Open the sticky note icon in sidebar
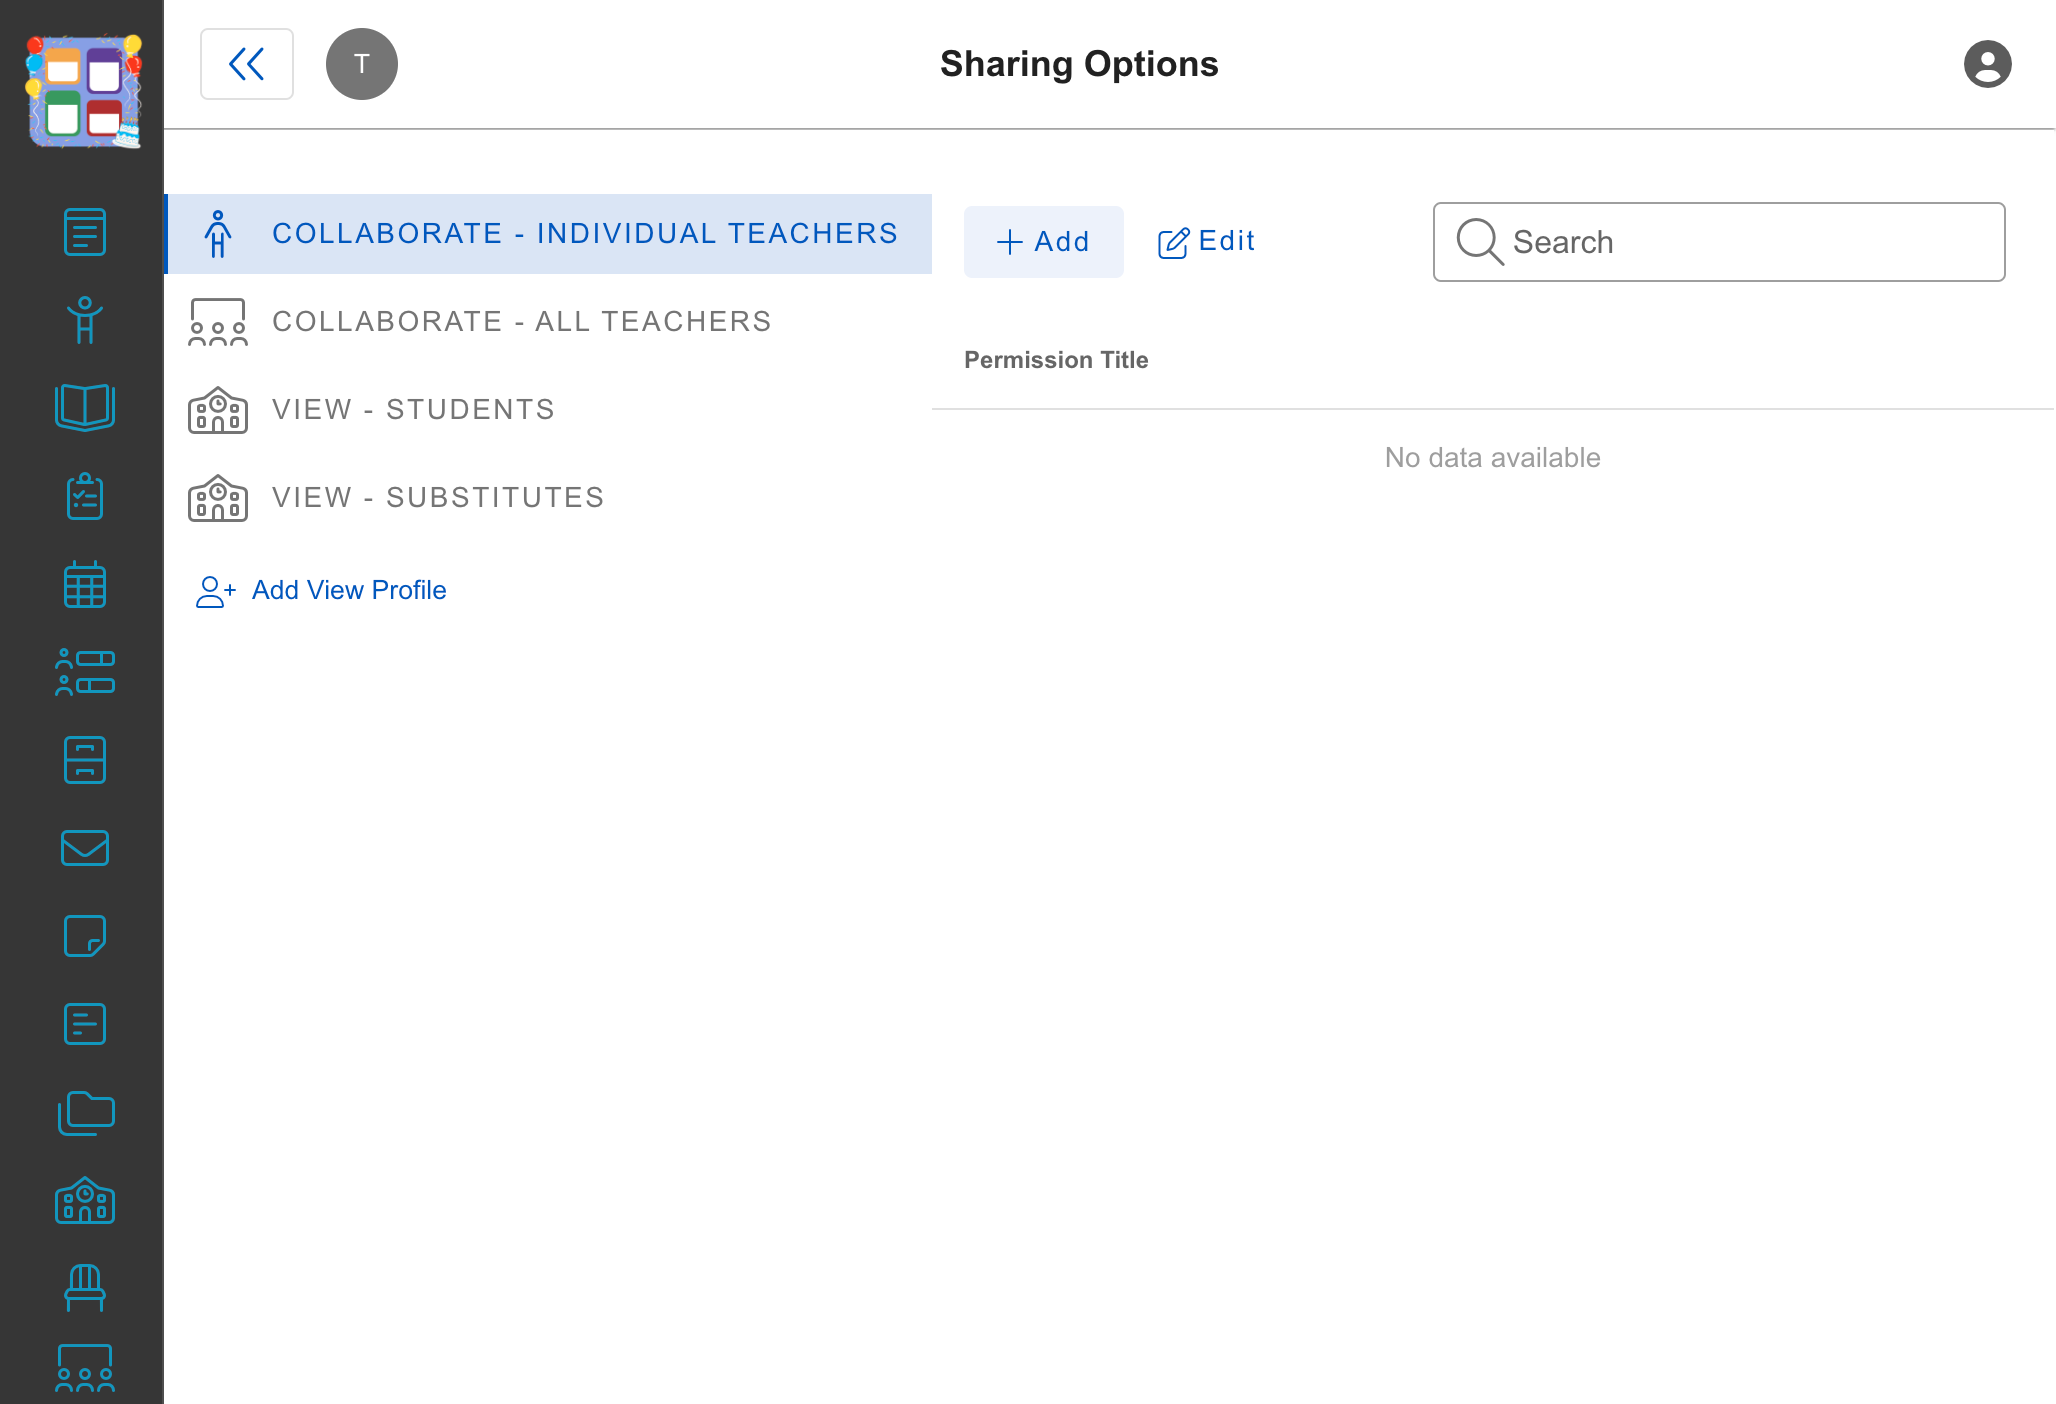The image size is (2056, 1404). (85, 936)
